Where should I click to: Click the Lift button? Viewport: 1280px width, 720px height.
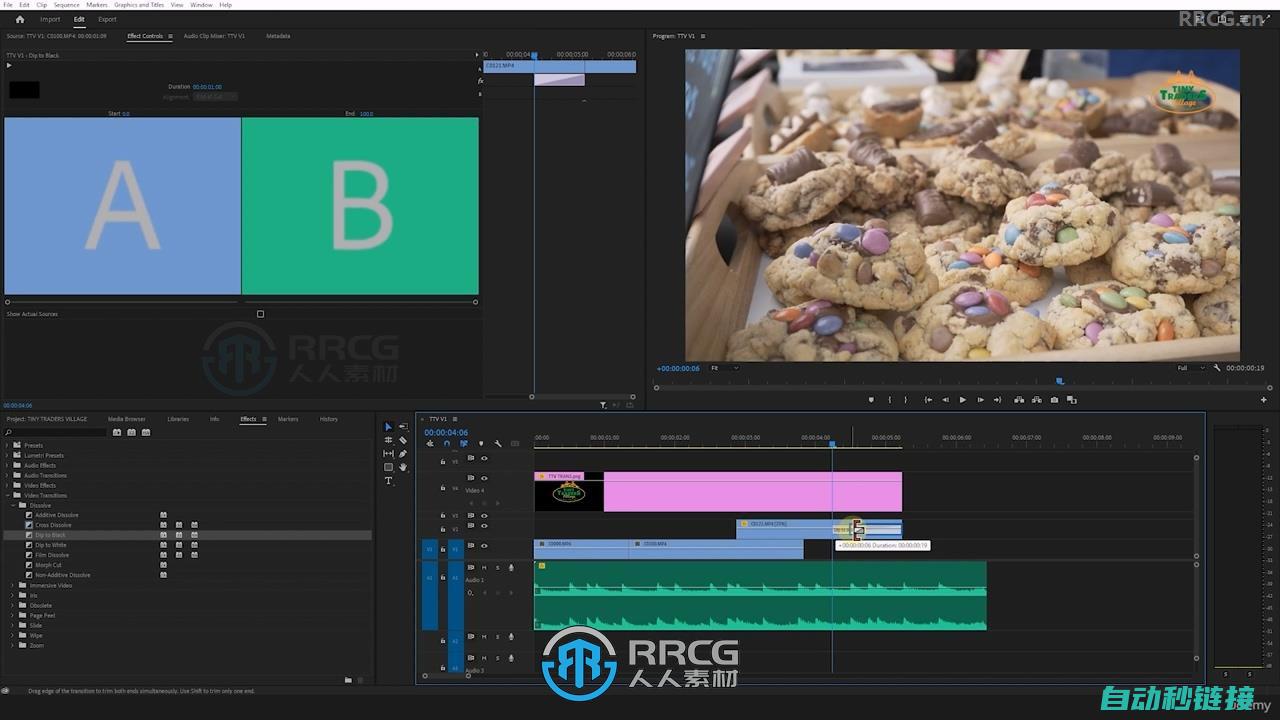(1019, 400)
